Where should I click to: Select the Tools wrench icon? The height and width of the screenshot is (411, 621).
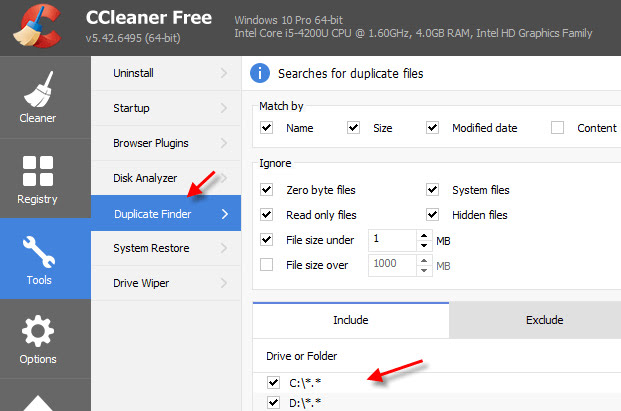coord(39,252)
